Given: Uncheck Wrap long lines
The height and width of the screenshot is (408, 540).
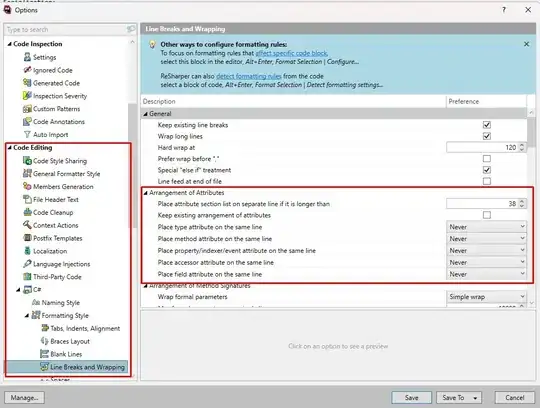Looking at the screenshot, I should point(487,136).
